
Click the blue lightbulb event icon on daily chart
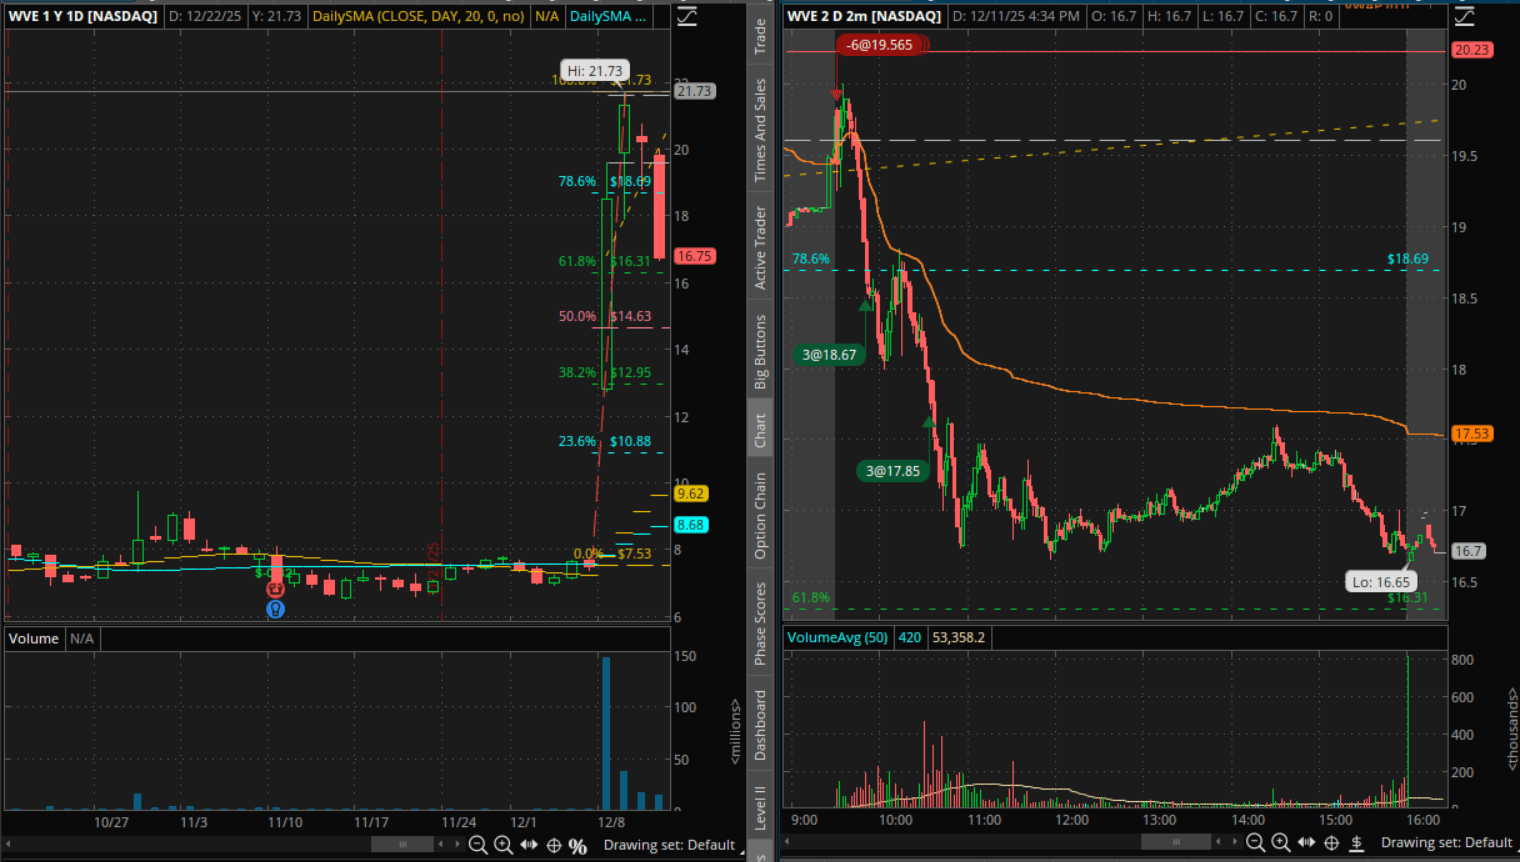275,609
